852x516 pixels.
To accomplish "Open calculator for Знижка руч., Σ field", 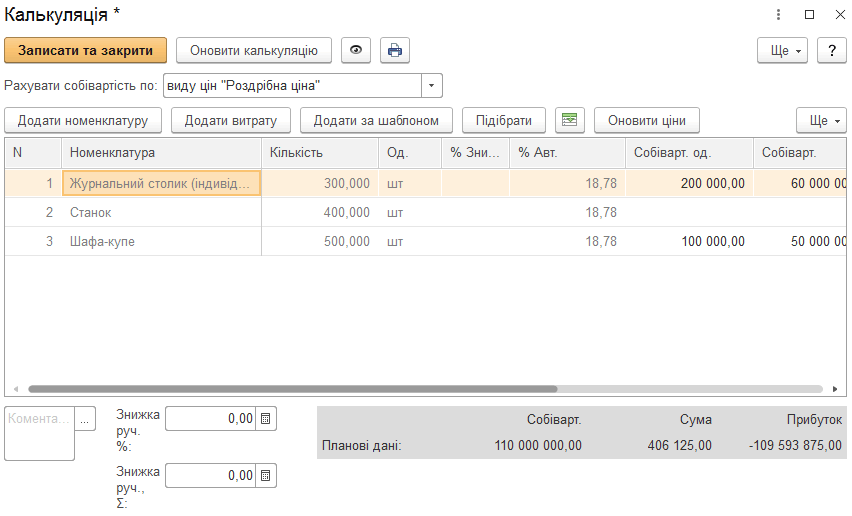I will click(x=266, y=476).
